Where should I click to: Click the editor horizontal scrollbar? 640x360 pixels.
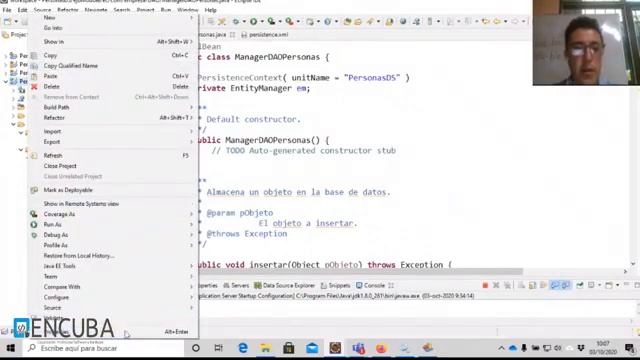tap(360, 271)
